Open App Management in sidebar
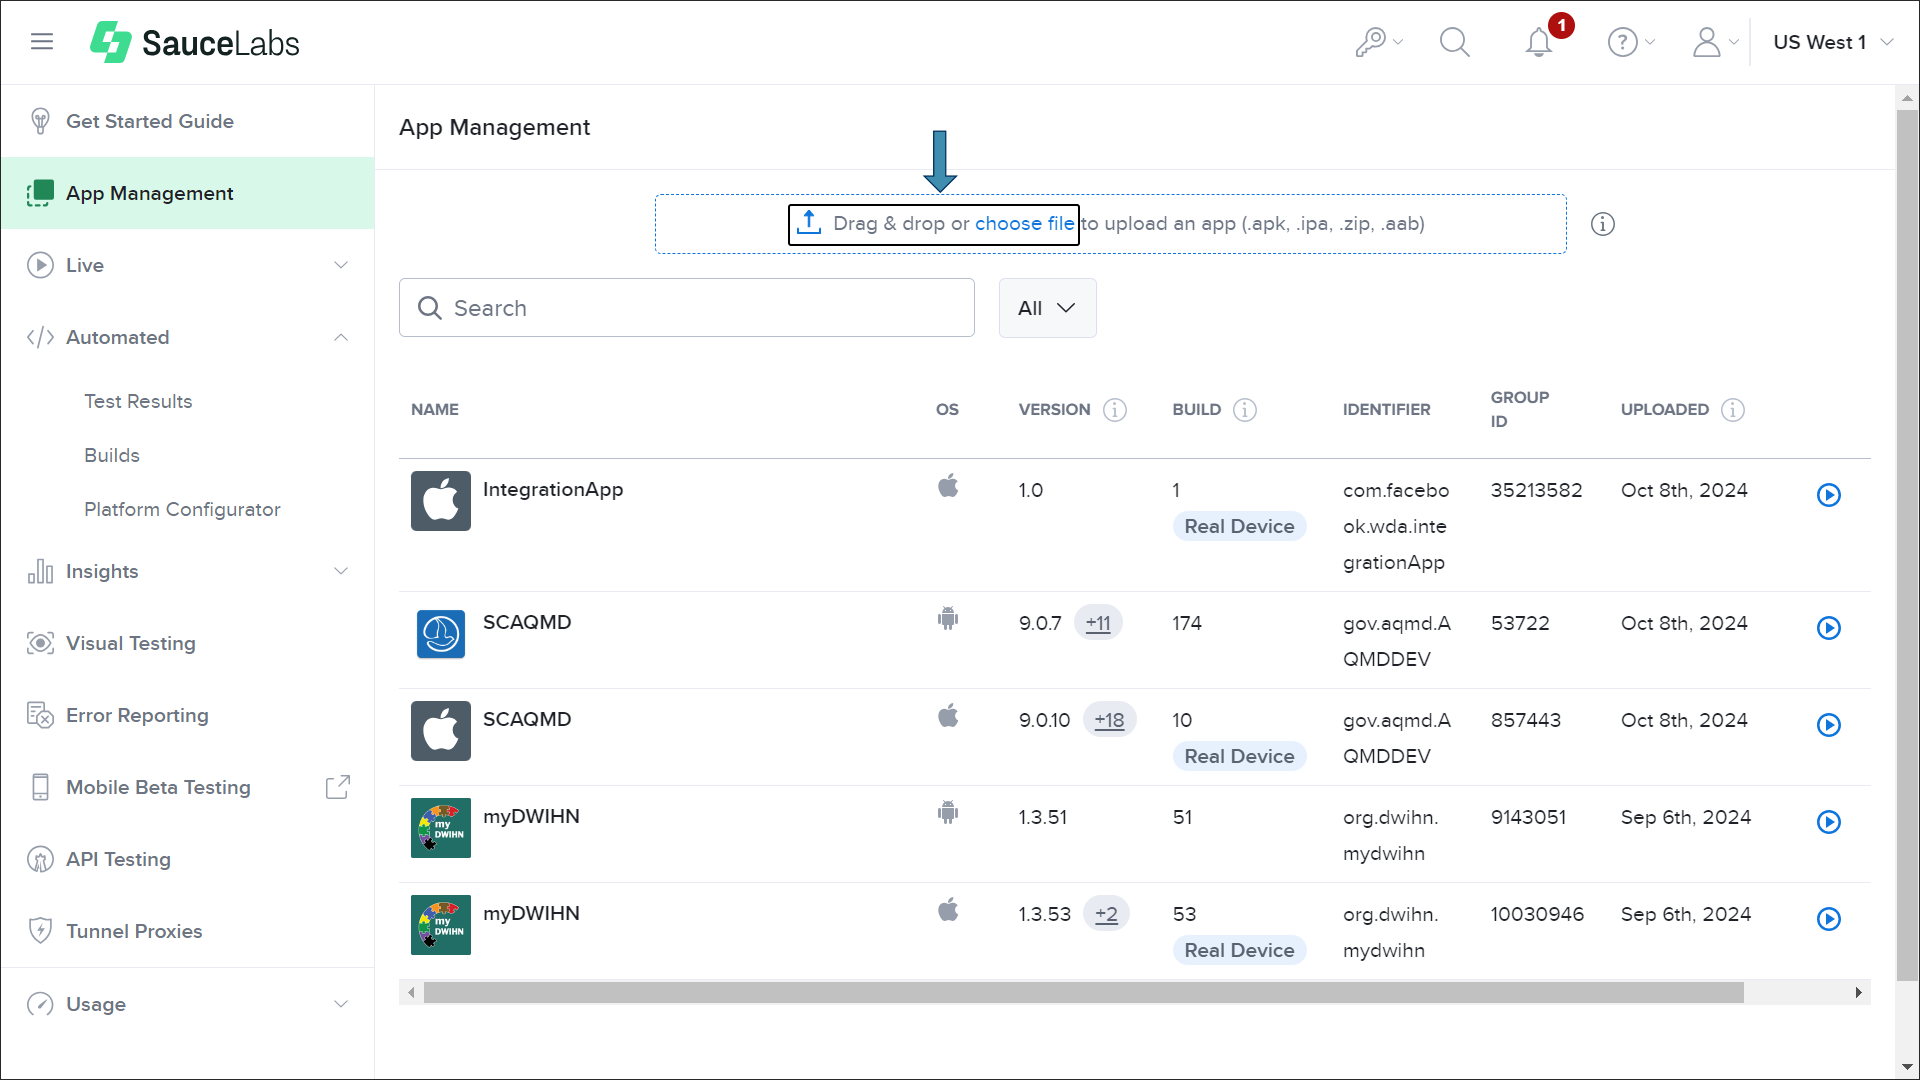 (x=188, y=193)
